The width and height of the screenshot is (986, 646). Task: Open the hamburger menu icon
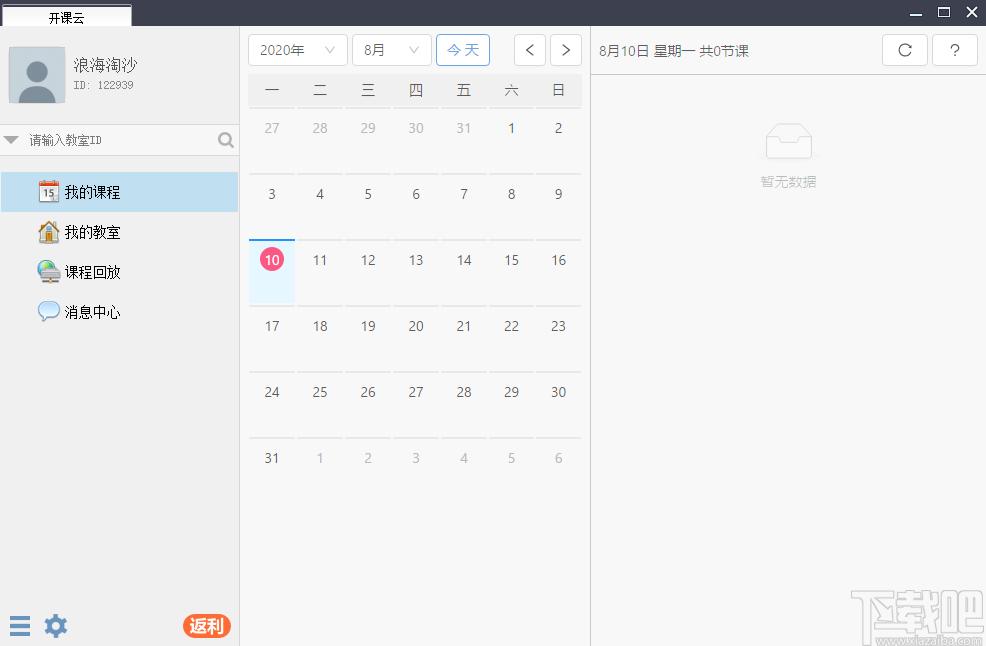pos(20,626)
